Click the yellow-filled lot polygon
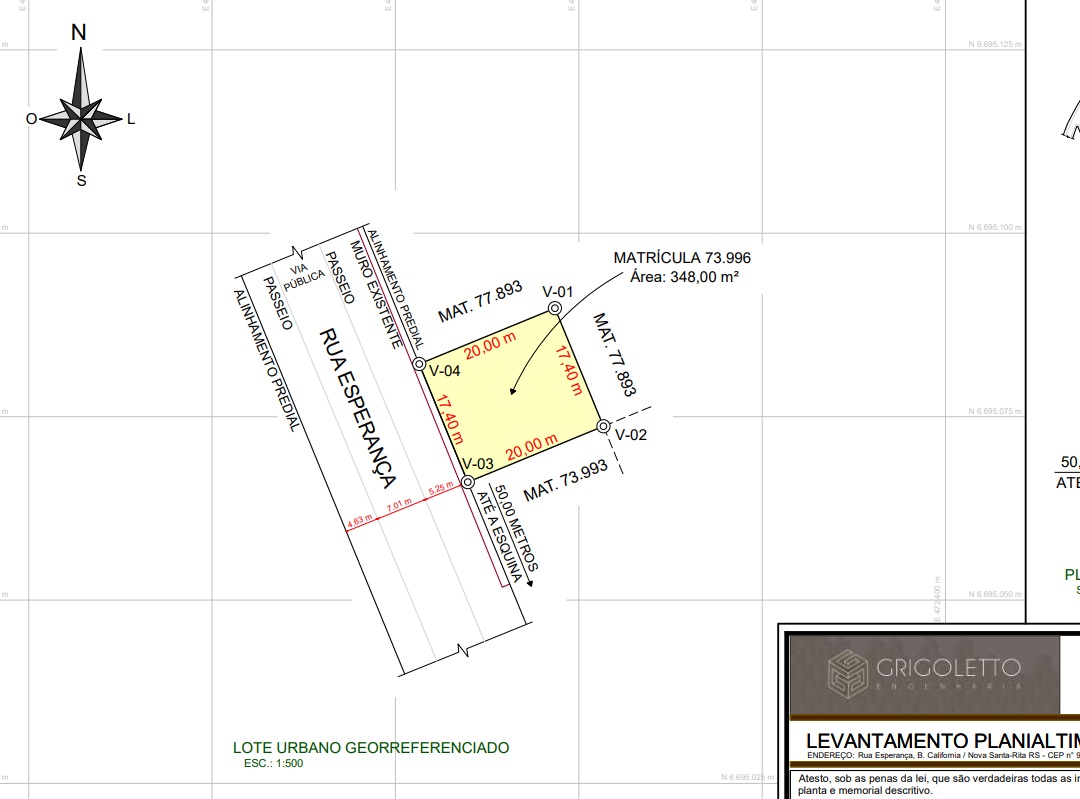 (x=510, y=395)
